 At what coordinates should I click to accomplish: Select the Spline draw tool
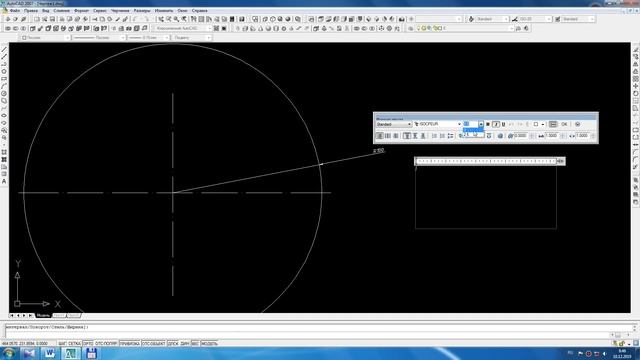tap(4, 108)
